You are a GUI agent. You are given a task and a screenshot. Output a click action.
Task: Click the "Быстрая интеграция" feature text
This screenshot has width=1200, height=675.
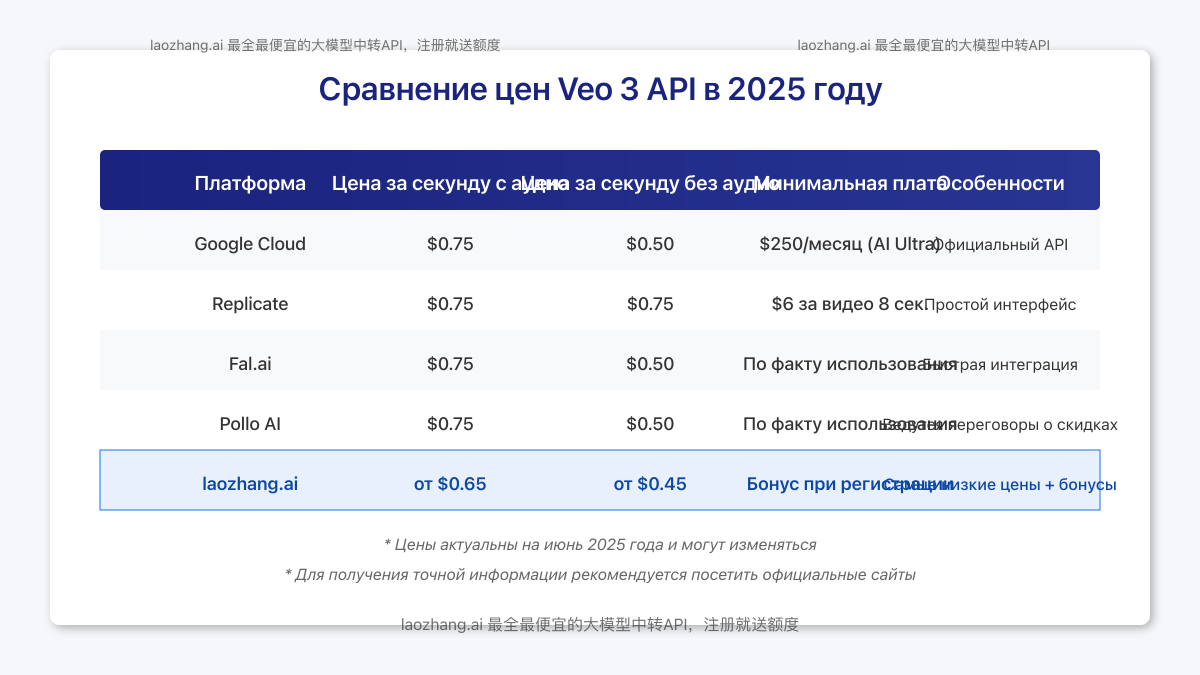tap(1000, 365)
